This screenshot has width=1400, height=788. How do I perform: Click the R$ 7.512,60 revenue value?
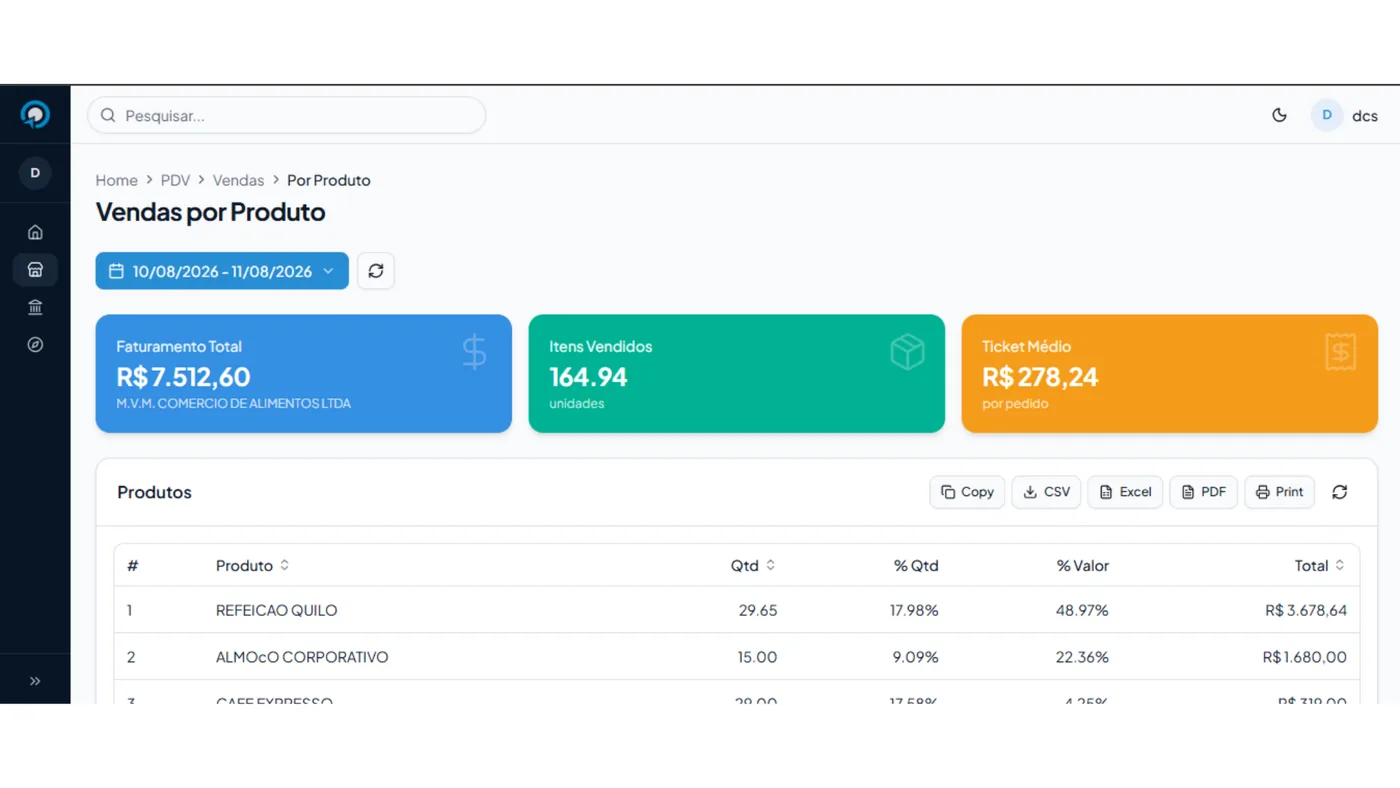click(183, 377)
